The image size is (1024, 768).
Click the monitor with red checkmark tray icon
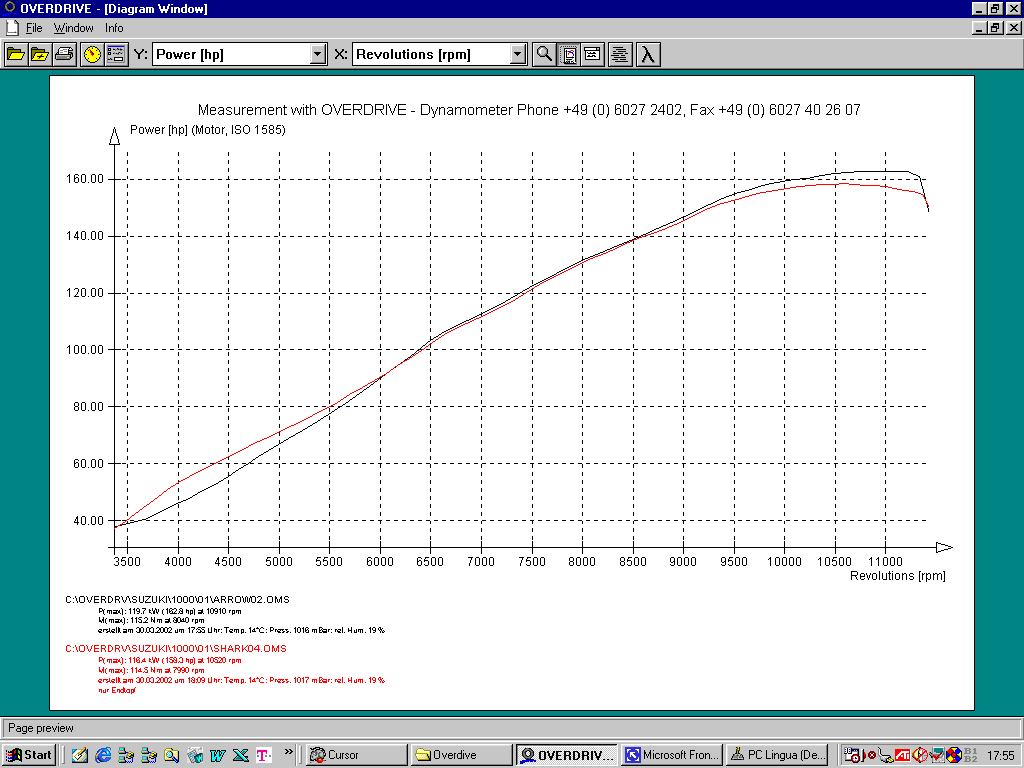click(x=937, y=756)
